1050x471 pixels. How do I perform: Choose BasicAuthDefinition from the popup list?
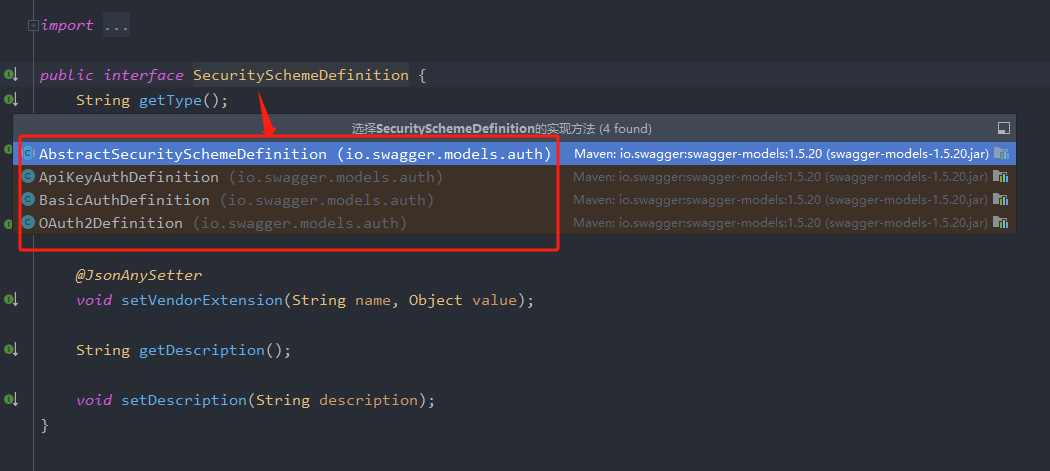click(124, 200)
